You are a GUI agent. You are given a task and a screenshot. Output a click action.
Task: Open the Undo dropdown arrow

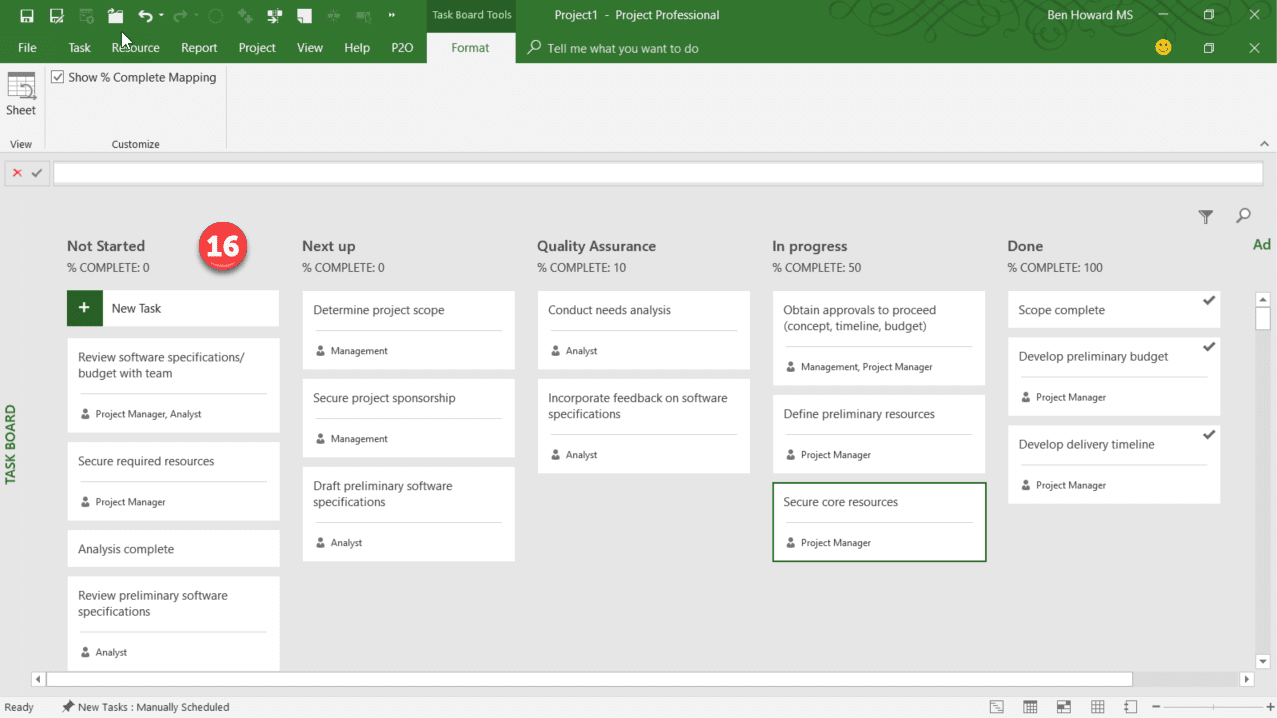click(x=160, y=13)
